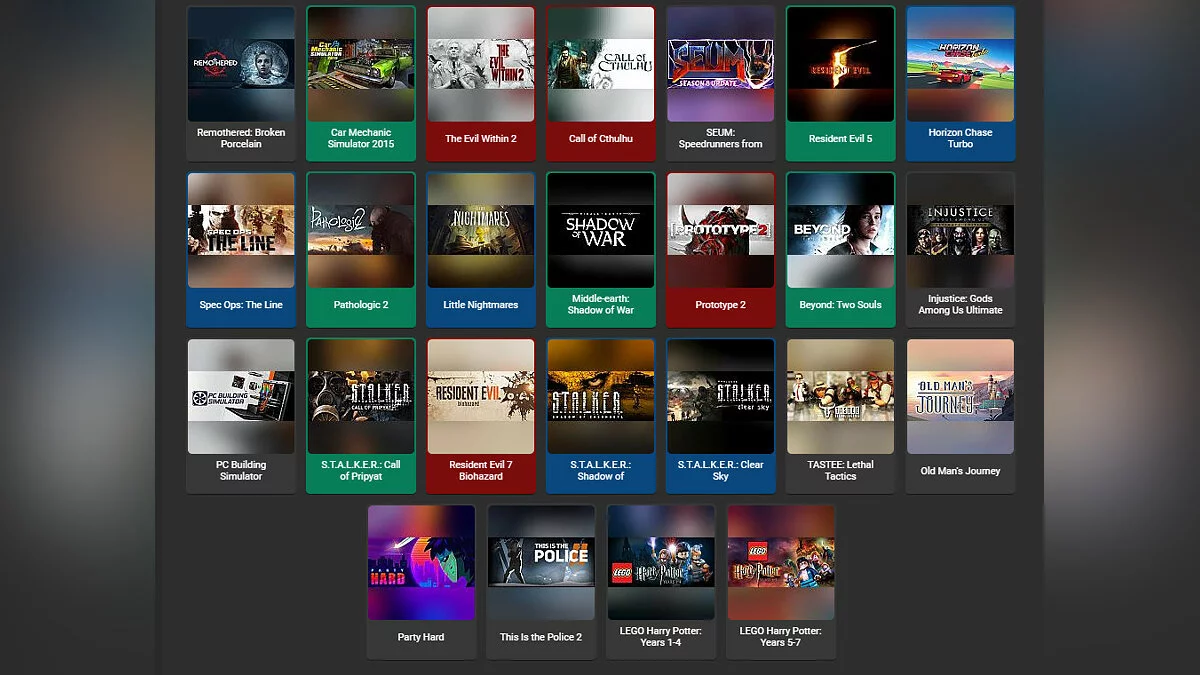Click the 'Resident Evil 5' title label
Viewport: 1200px width, 675px height.
(x=841, y=139)
